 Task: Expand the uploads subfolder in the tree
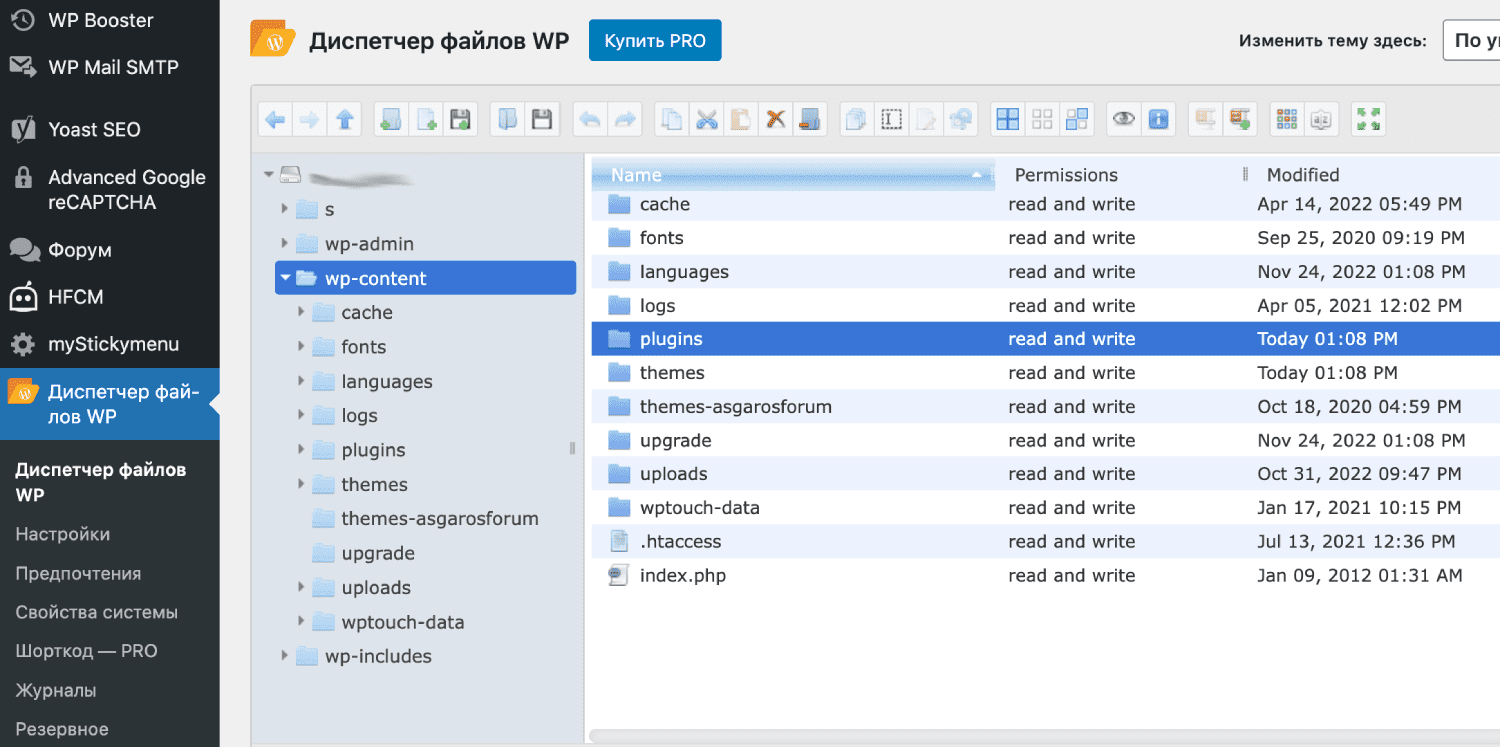coord(301,587)
